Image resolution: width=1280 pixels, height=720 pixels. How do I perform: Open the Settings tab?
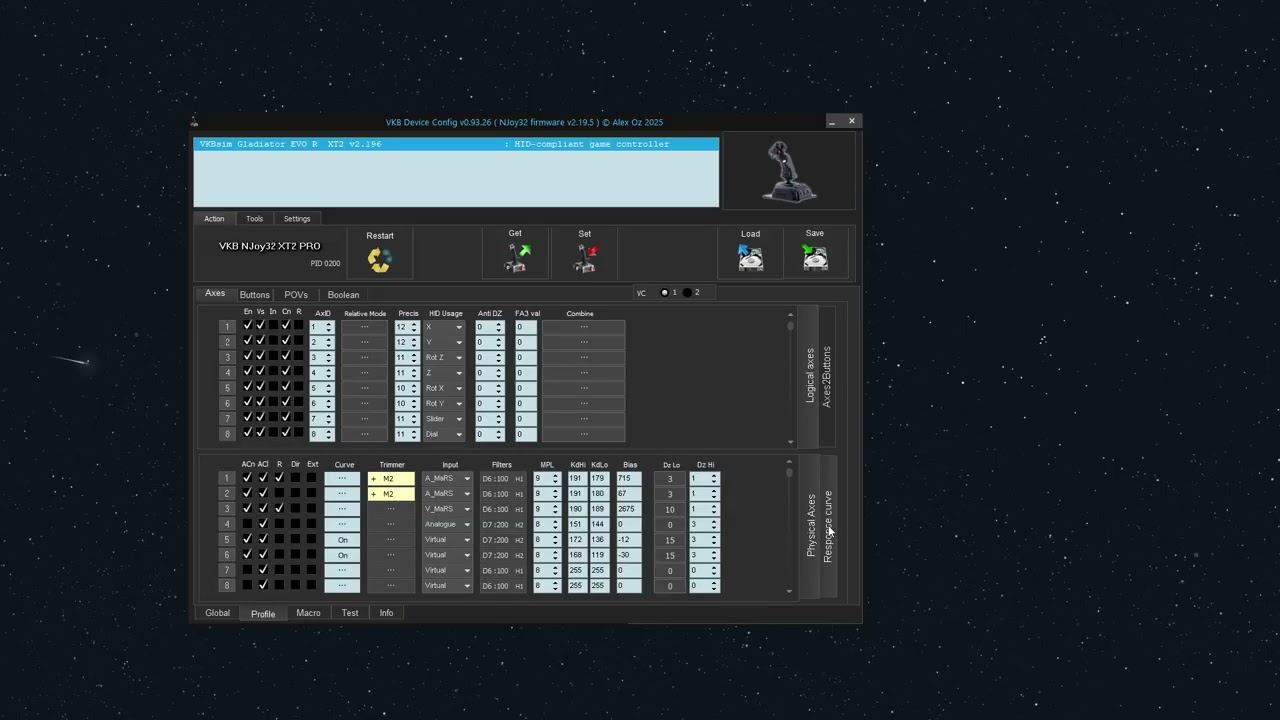(297, 219)
